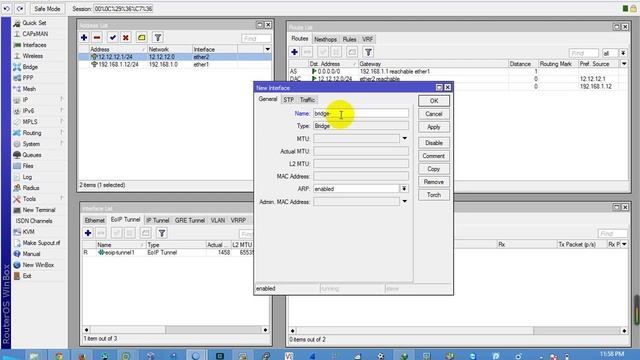Expand Admin. MAC Address dropdown arrow
This screenshot has width=640, height=360.
click(x=404, y=201)
